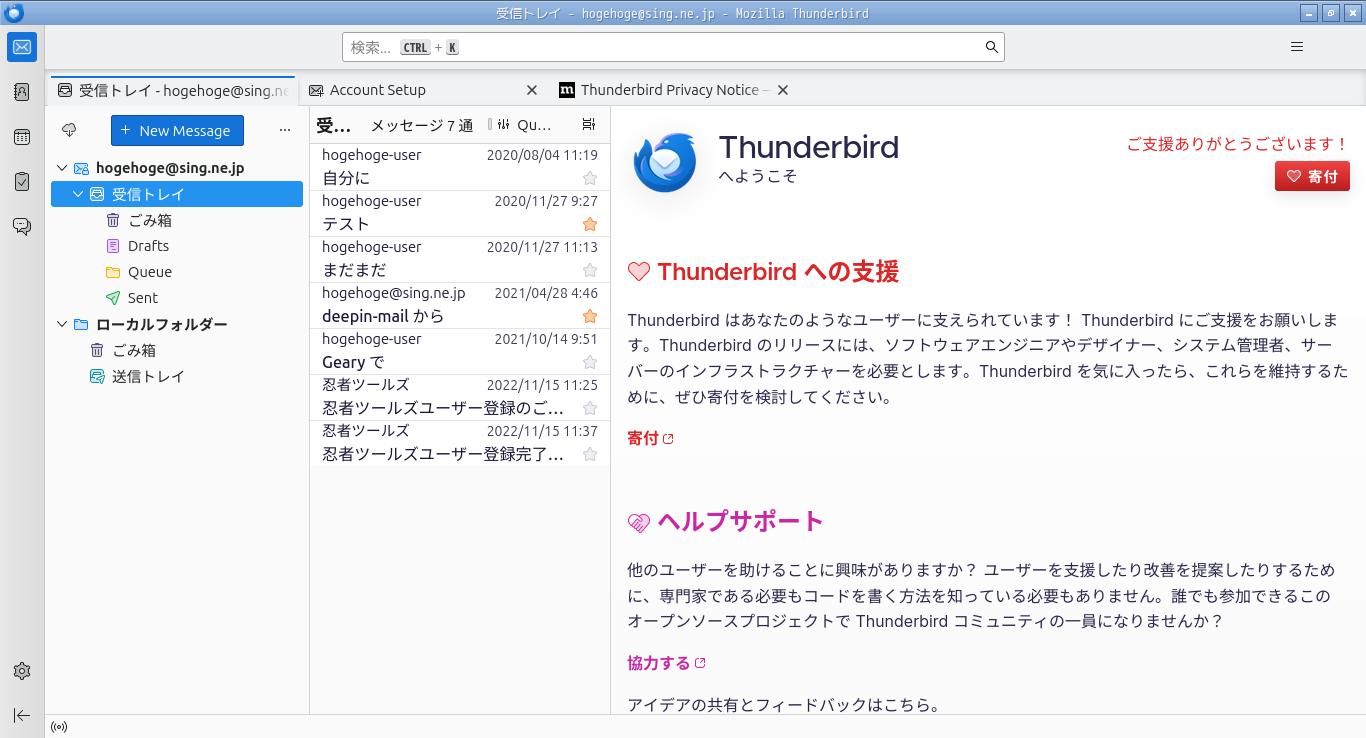The height and width of the screenshot is (738, 1366).
Task: Select the Drafts folder
Action: pos(177,246)
